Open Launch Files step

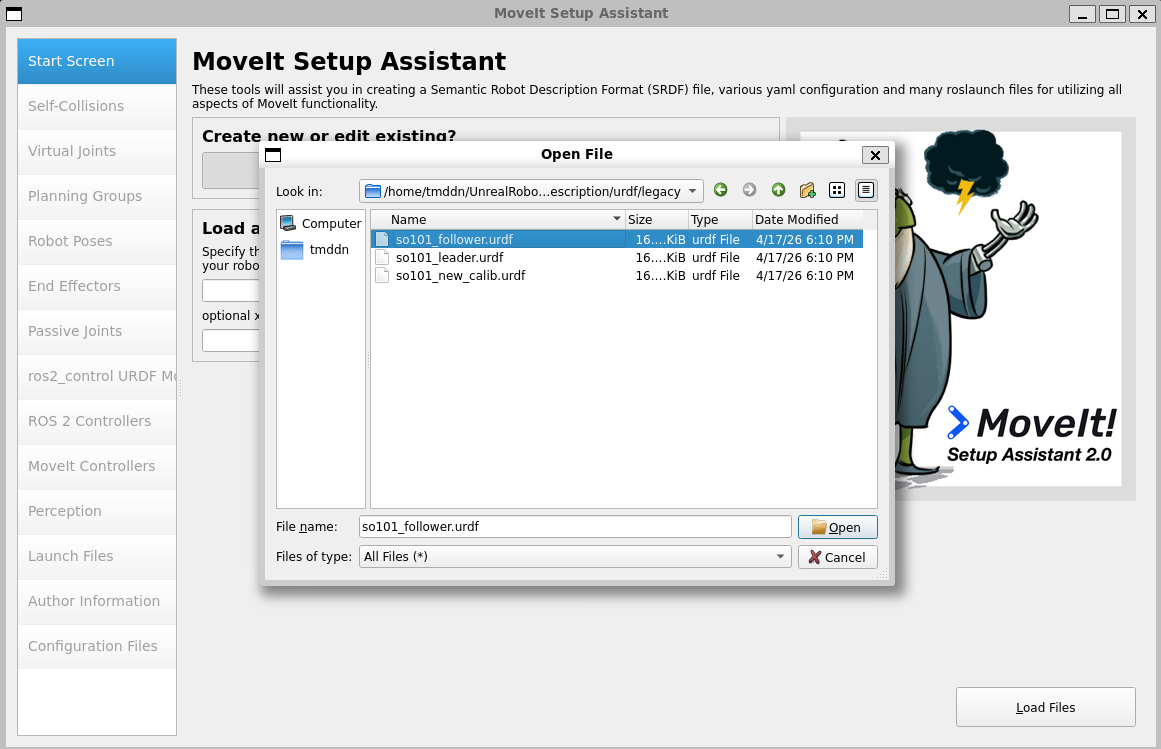point(97,556)
